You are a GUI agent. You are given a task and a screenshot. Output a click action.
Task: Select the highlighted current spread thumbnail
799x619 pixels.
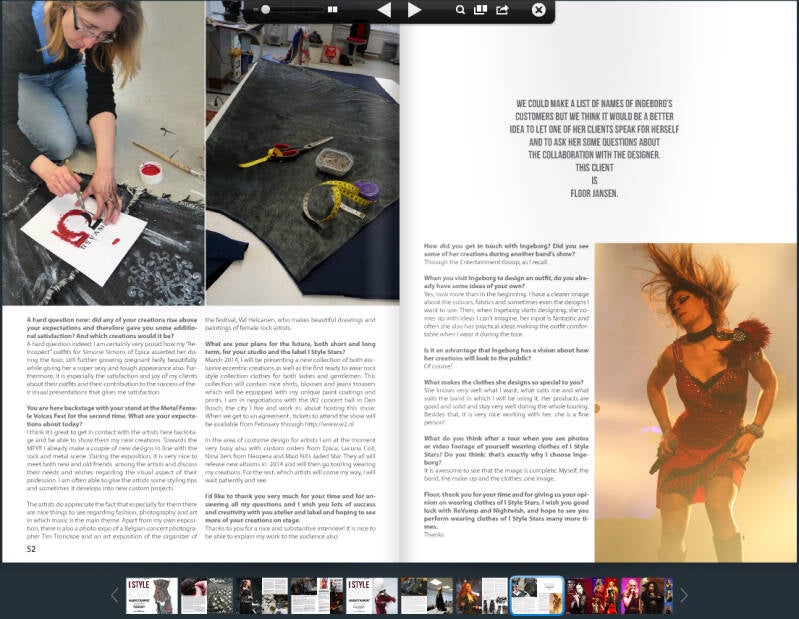[537, 596]
